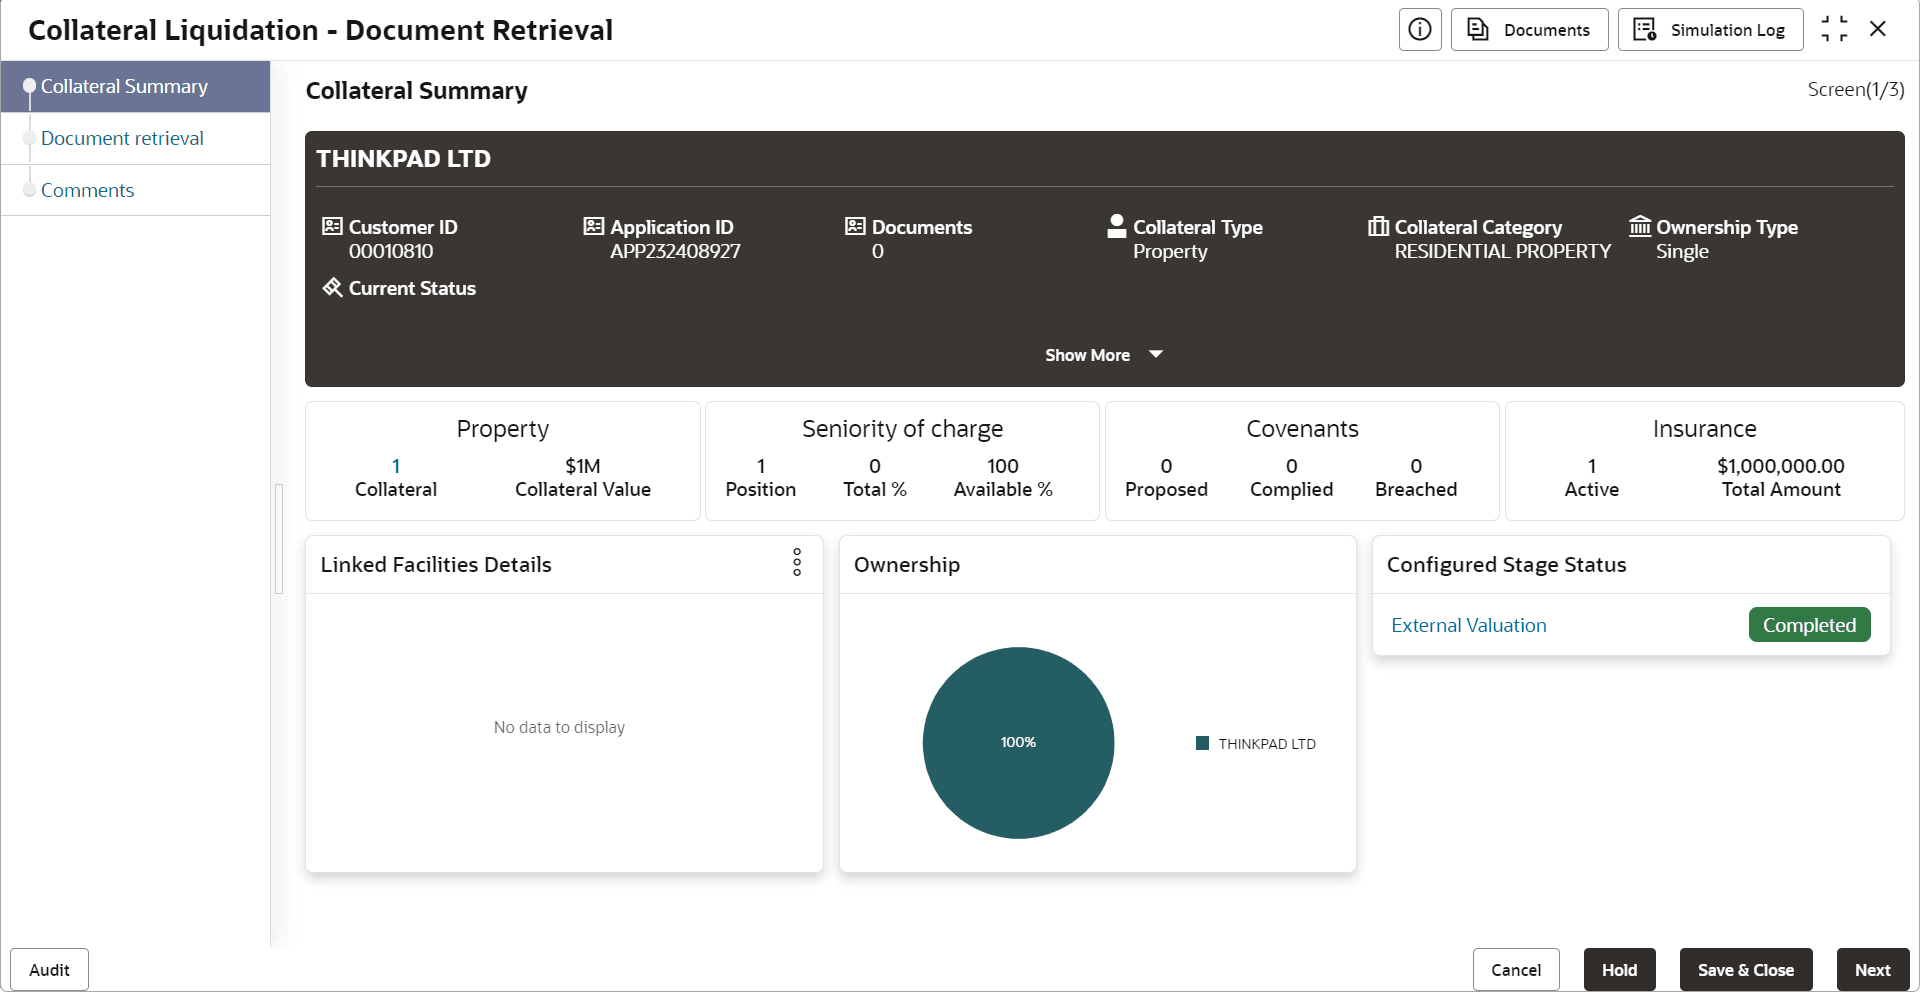Image resolution: width=1920 pixels, height=992 pixels.
Task: Click the Ownership pie chart slice
Action: tap(1018, 743)
